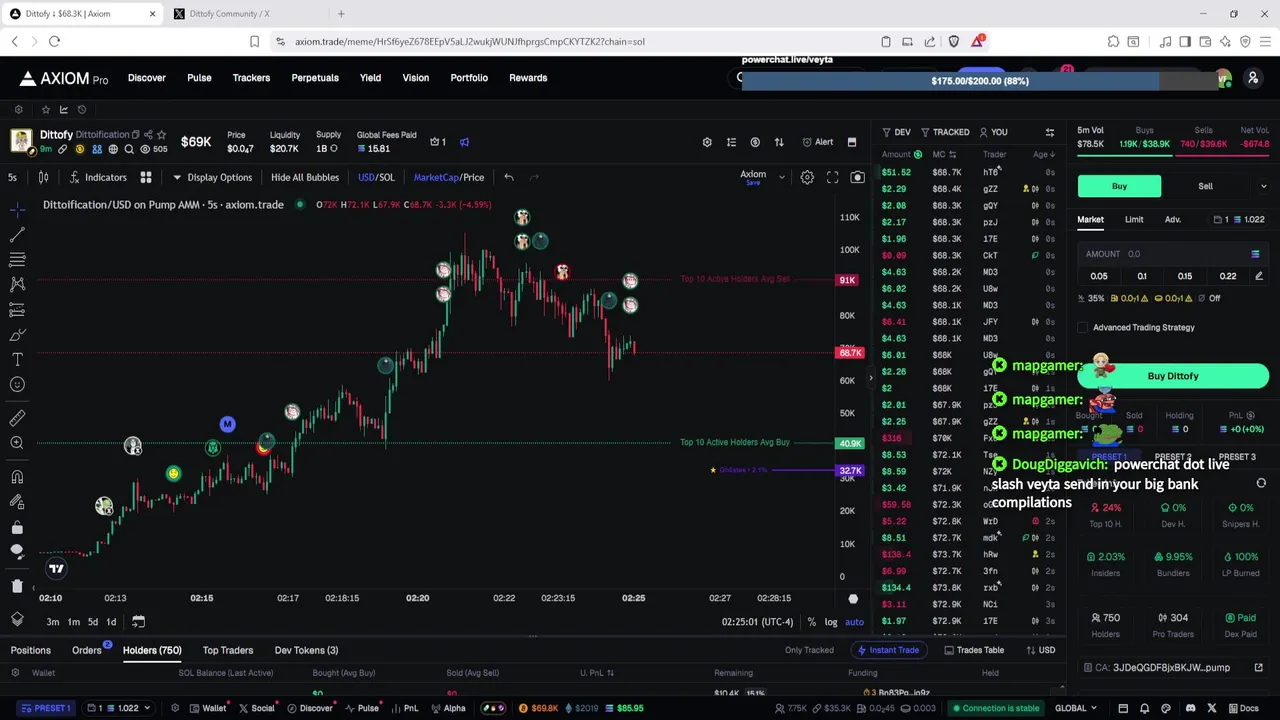Undo the last chart action
Viewport: 1280px width, 720px height.
pos(509,177)
